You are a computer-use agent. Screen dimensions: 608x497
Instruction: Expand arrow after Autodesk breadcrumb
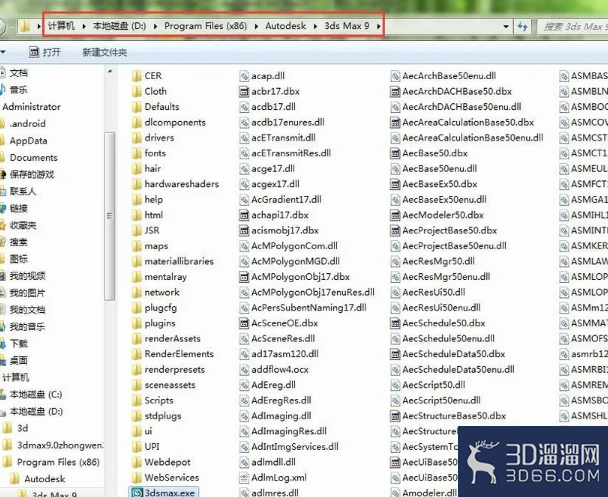(x=315, y=26)
